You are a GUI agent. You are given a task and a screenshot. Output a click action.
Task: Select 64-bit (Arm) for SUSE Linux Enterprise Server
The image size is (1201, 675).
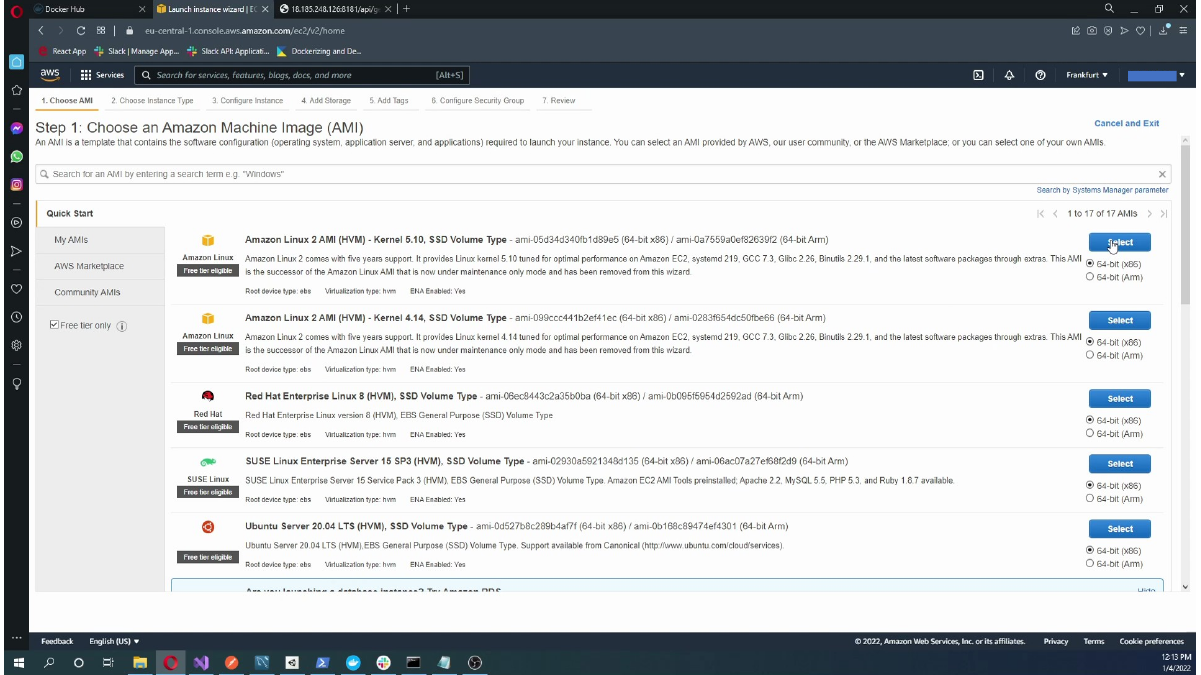(1090, 498)
